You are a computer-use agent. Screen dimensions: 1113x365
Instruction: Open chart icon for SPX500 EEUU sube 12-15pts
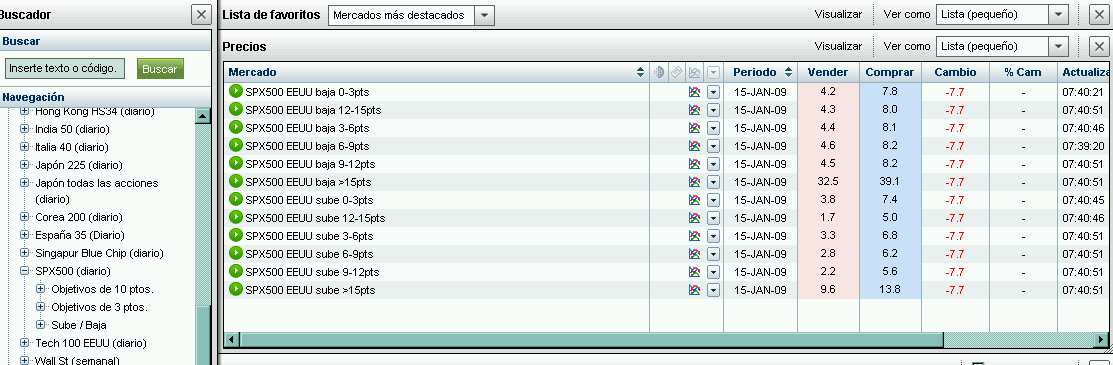pos(694,218)
